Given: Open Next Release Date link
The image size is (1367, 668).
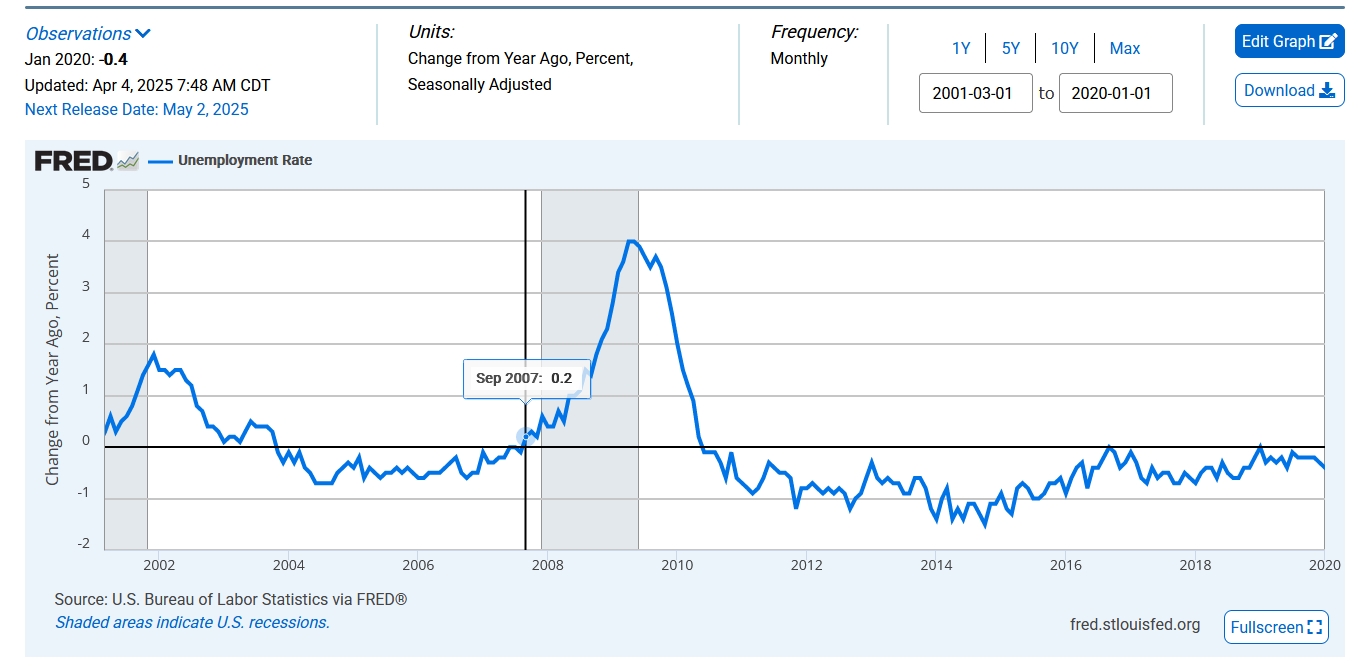Looking at the screenshot, I should pos(137,109).
